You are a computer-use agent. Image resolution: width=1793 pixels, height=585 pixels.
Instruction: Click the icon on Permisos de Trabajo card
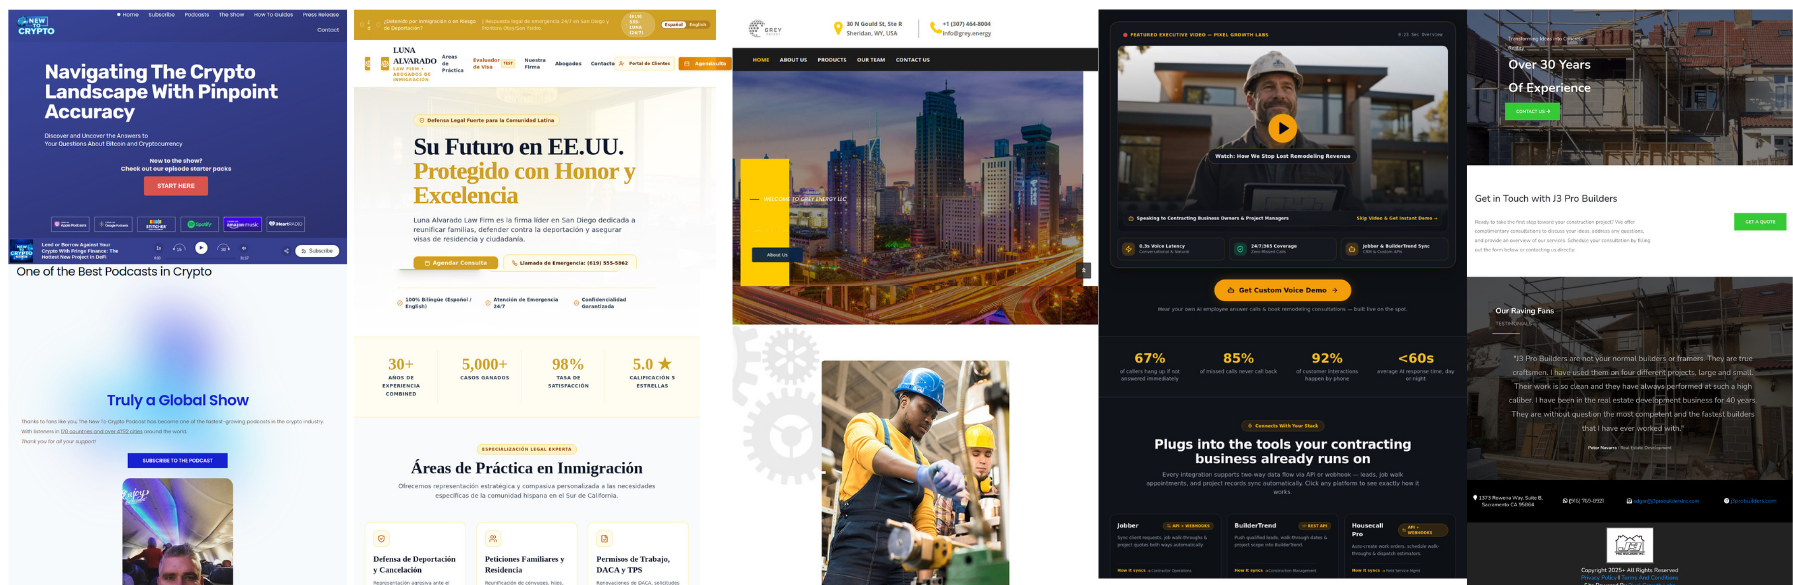point(604,538)
